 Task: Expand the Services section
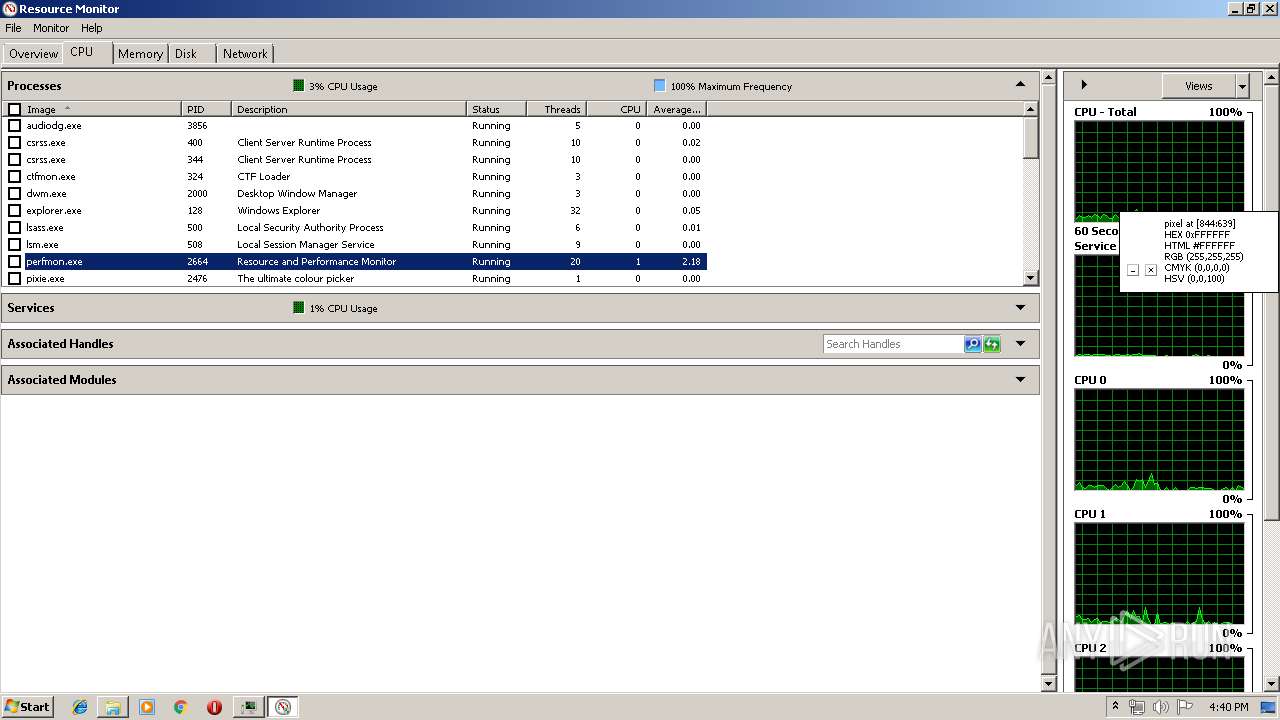1020,308
